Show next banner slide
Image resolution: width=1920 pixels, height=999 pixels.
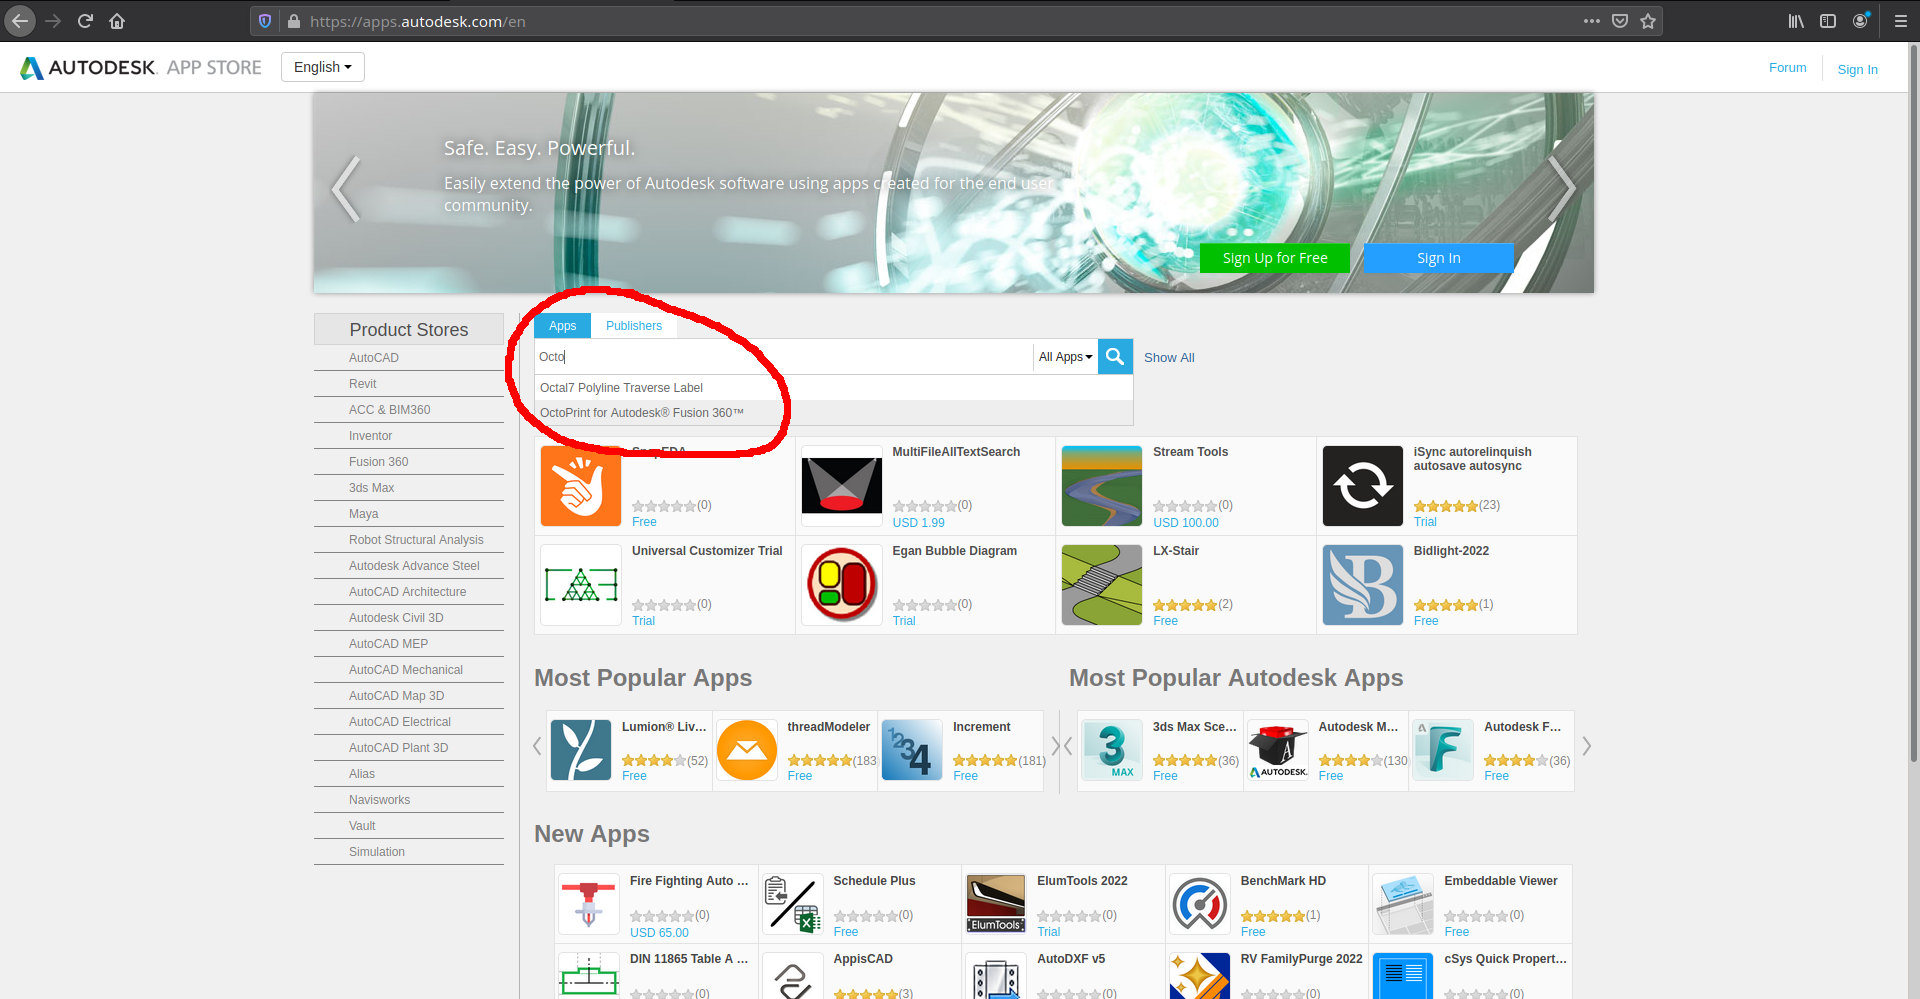(1562, 189)
